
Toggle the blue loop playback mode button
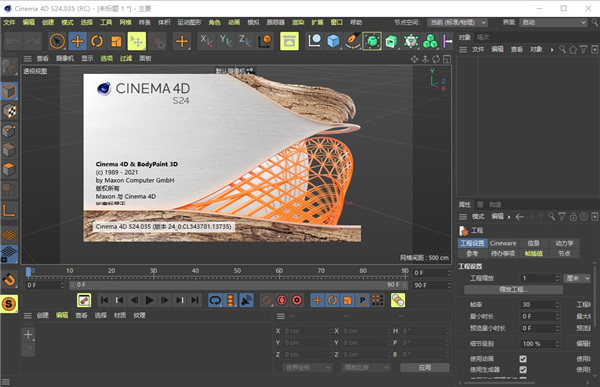point(215,300)
